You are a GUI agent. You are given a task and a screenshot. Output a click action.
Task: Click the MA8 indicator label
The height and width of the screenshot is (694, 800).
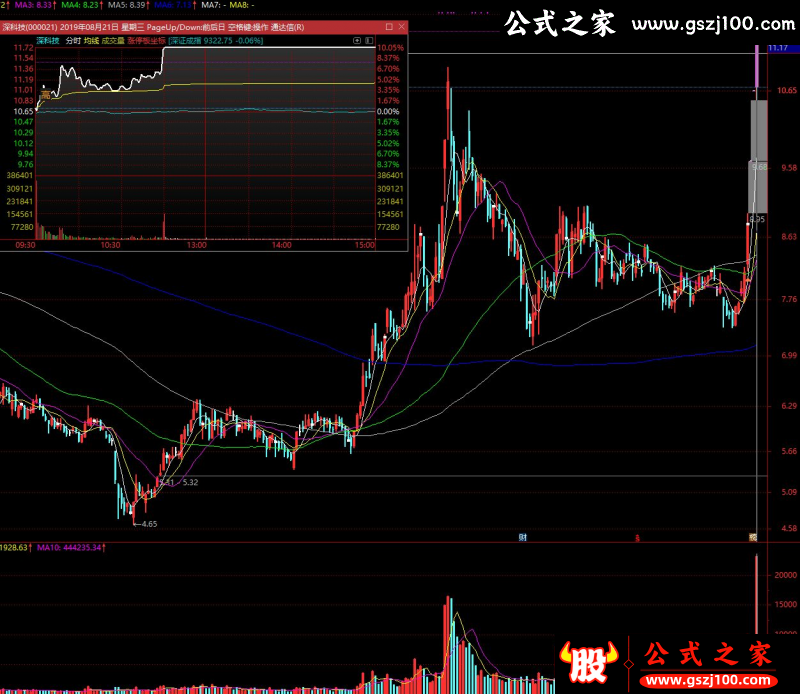242,5
